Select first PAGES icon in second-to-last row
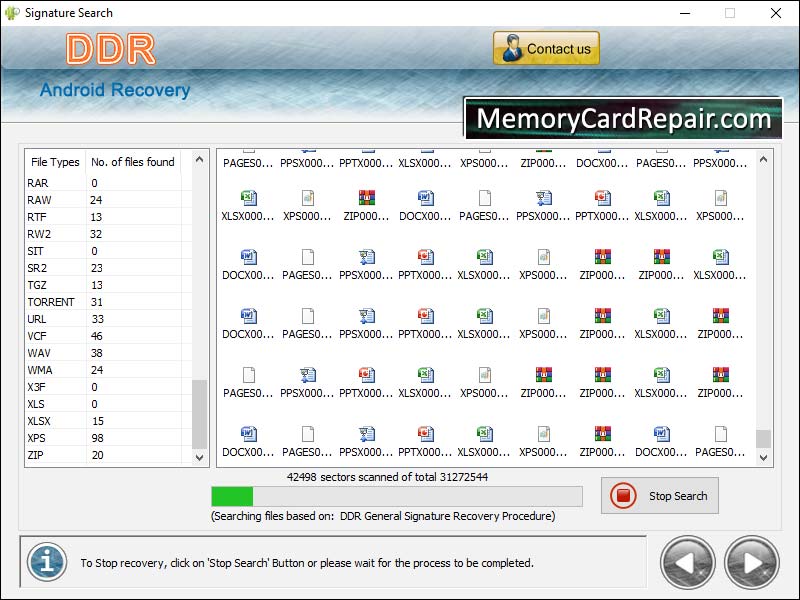The height and width of the screenshot is (600, 800). [248, 375]
